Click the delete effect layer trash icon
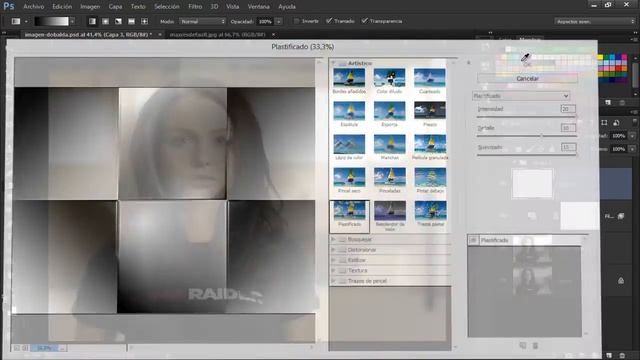 click(x=536, y=346)
